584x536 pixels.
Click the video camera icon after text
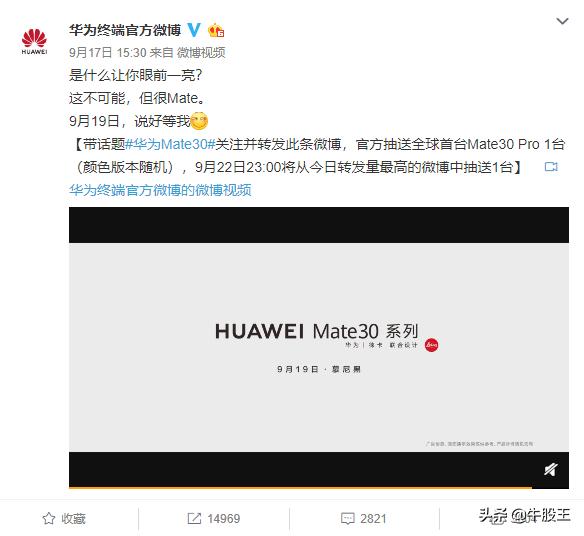[x=551, y=166]
